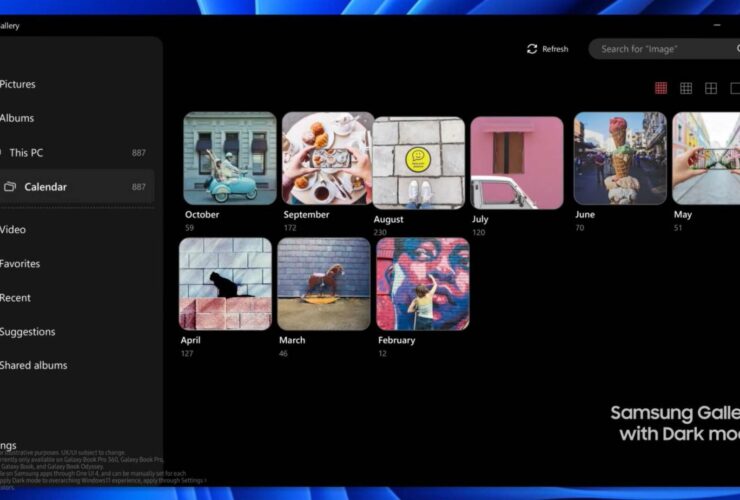Screen dimensions: 740x500
Task: Switch to the medium grid view icon
Action: point(686,88)
